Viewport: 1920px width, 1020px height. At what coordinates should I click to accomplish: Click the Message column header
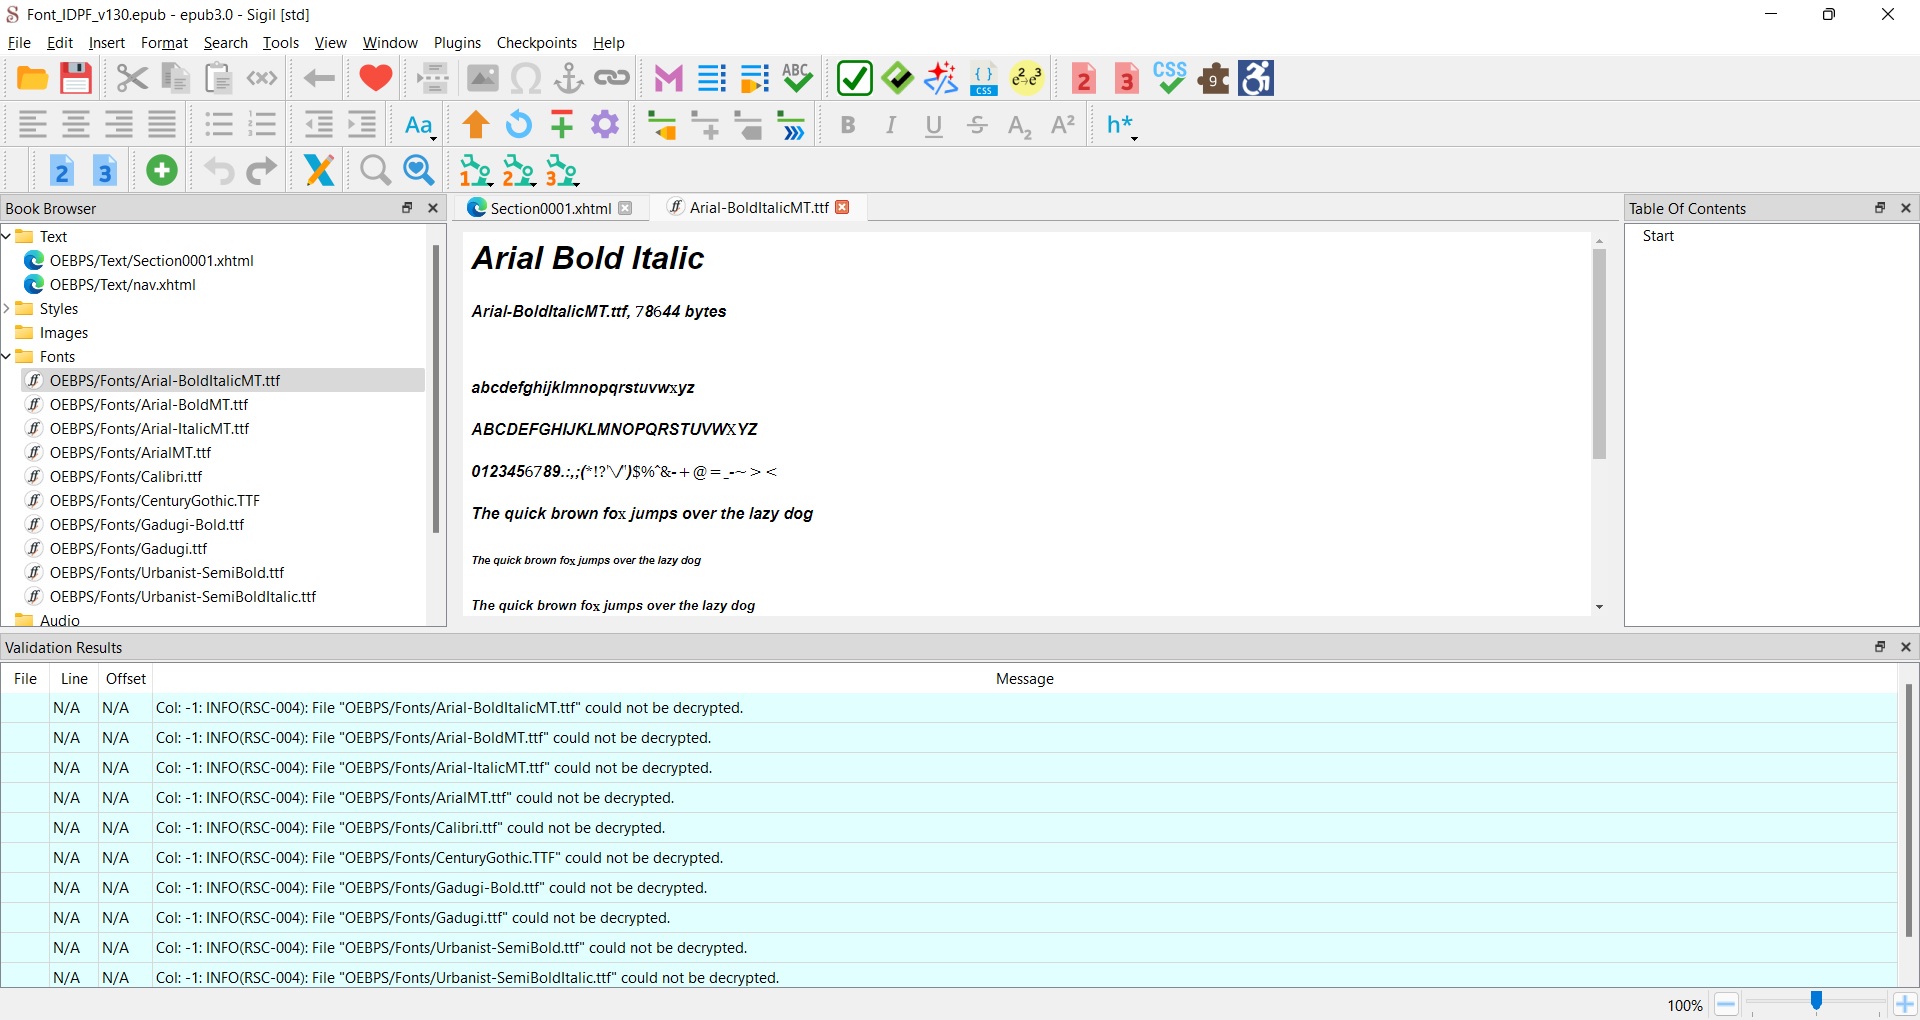[1024, 679]
